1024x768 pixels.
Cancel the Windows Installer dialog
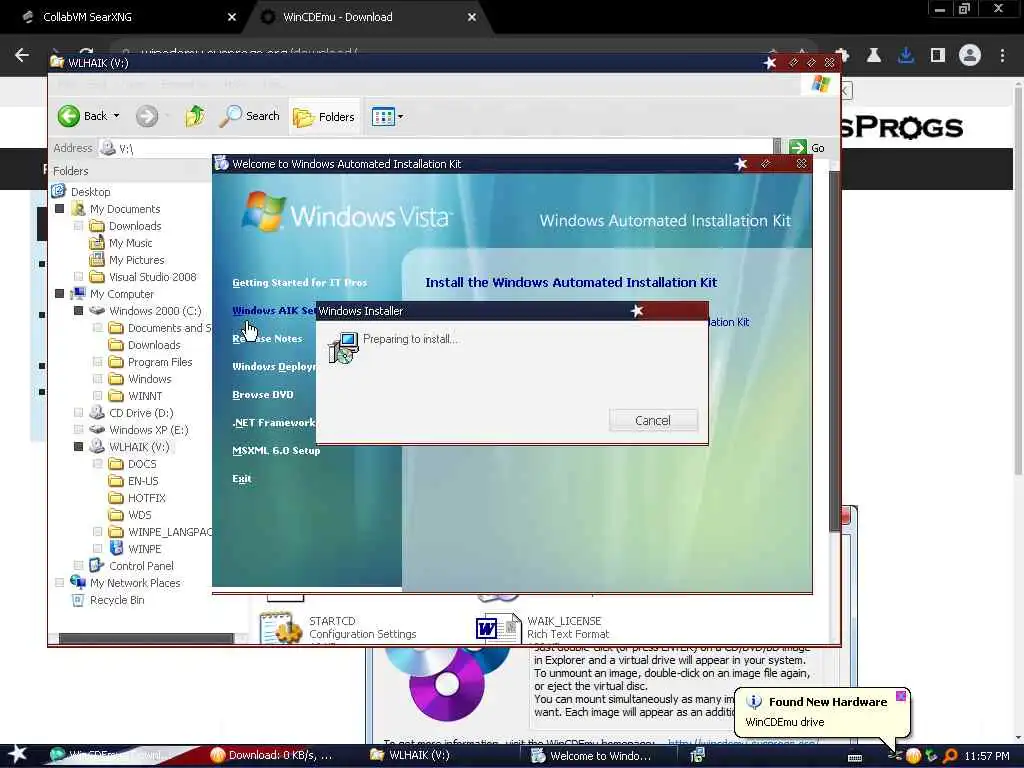[653, 421]
